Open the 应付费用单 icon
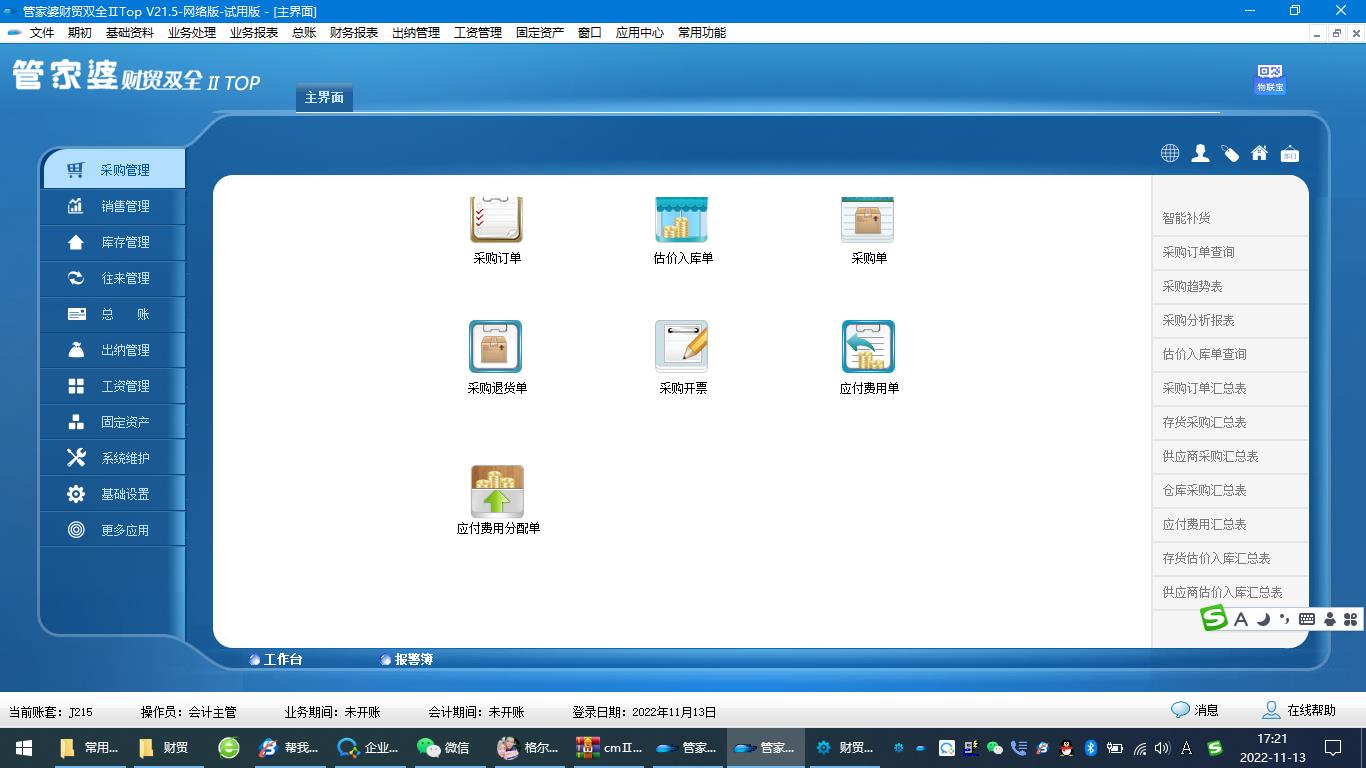The height and width of the screenshot is (768, 1366). [869, 346]
